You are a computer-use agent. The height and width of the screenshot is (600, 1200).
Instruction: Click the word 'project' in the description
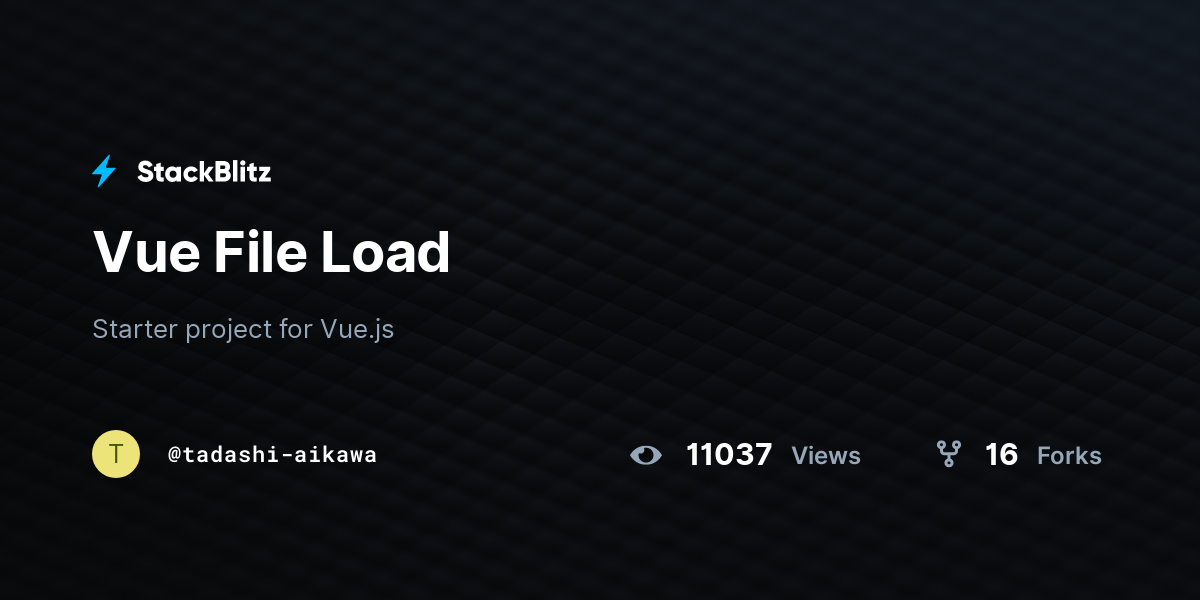tap(229, 330)
